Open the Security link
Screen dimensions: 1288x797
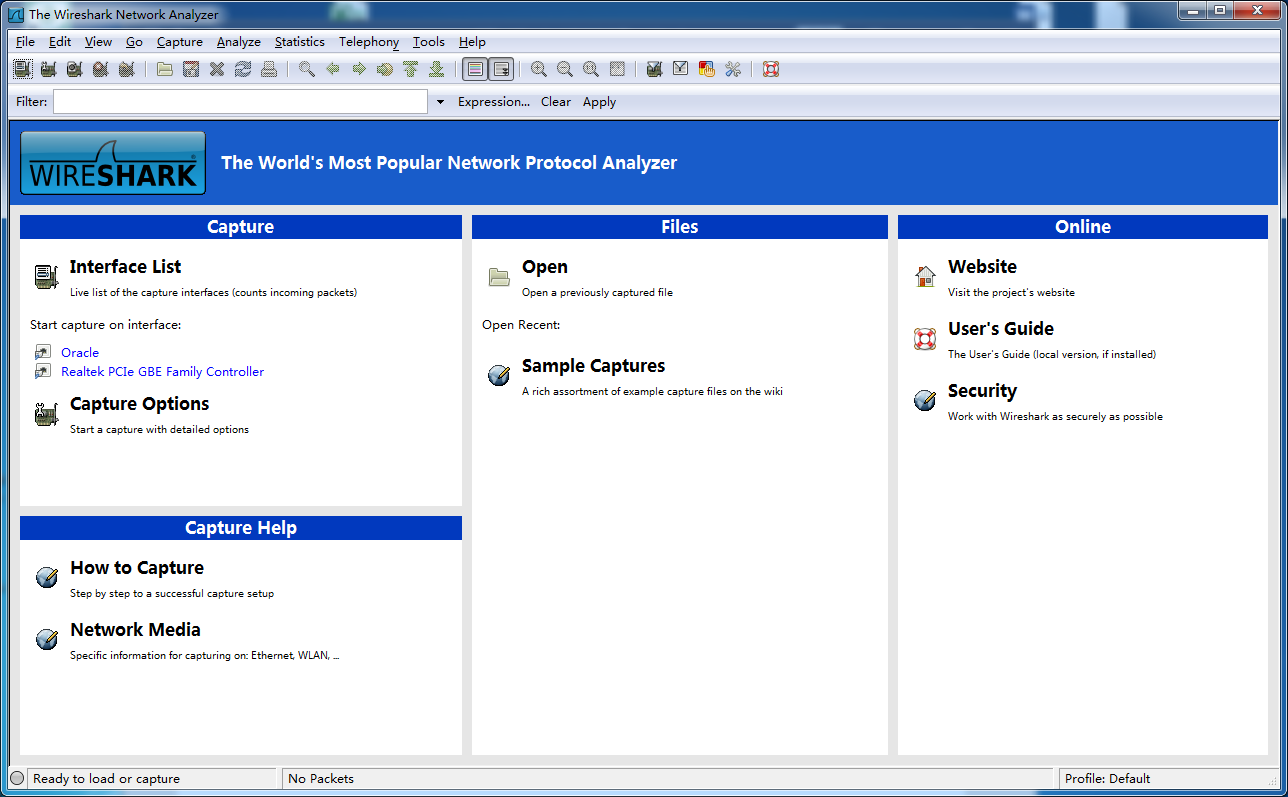[982, 391]
